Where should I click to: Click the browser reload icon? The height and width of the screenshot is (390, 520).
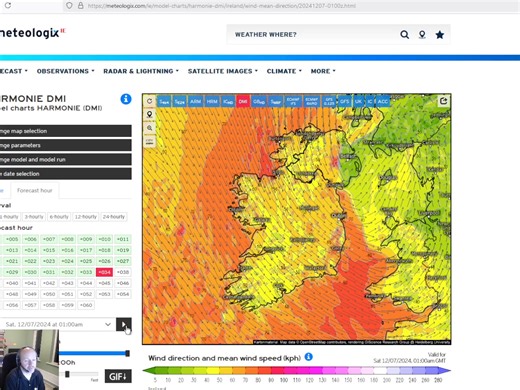click(8, 5)
